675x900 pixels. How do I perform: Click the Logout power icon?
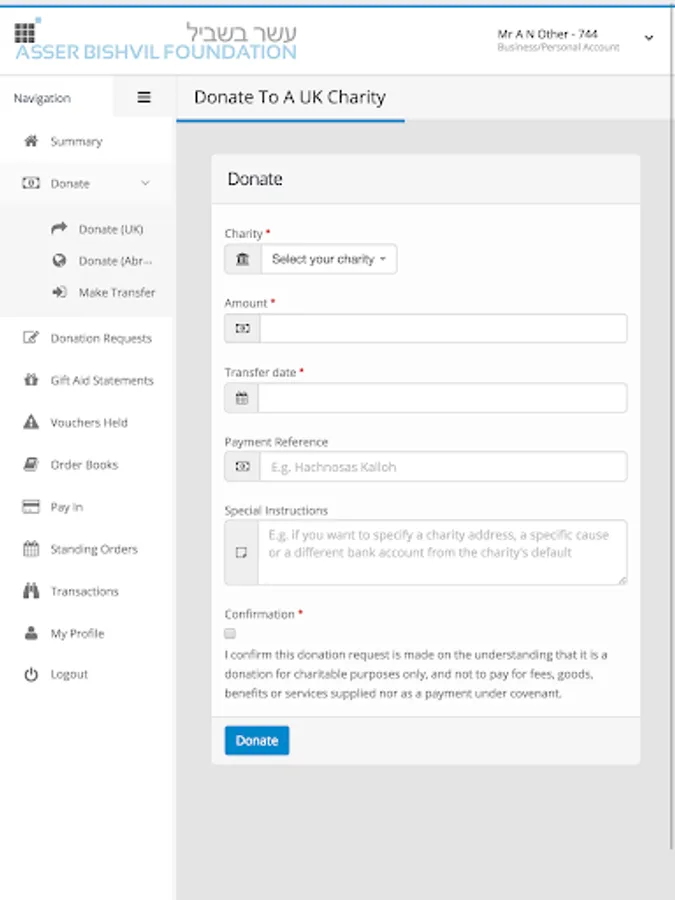pos(31,675)
